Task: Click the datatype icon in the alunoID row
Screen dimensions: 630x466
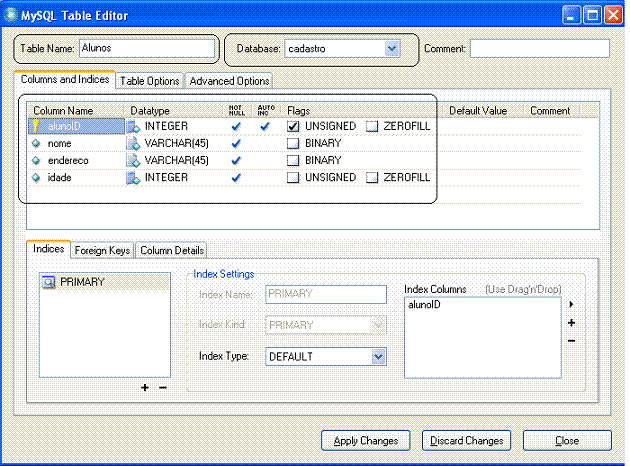Action: (x=133, y=127)
